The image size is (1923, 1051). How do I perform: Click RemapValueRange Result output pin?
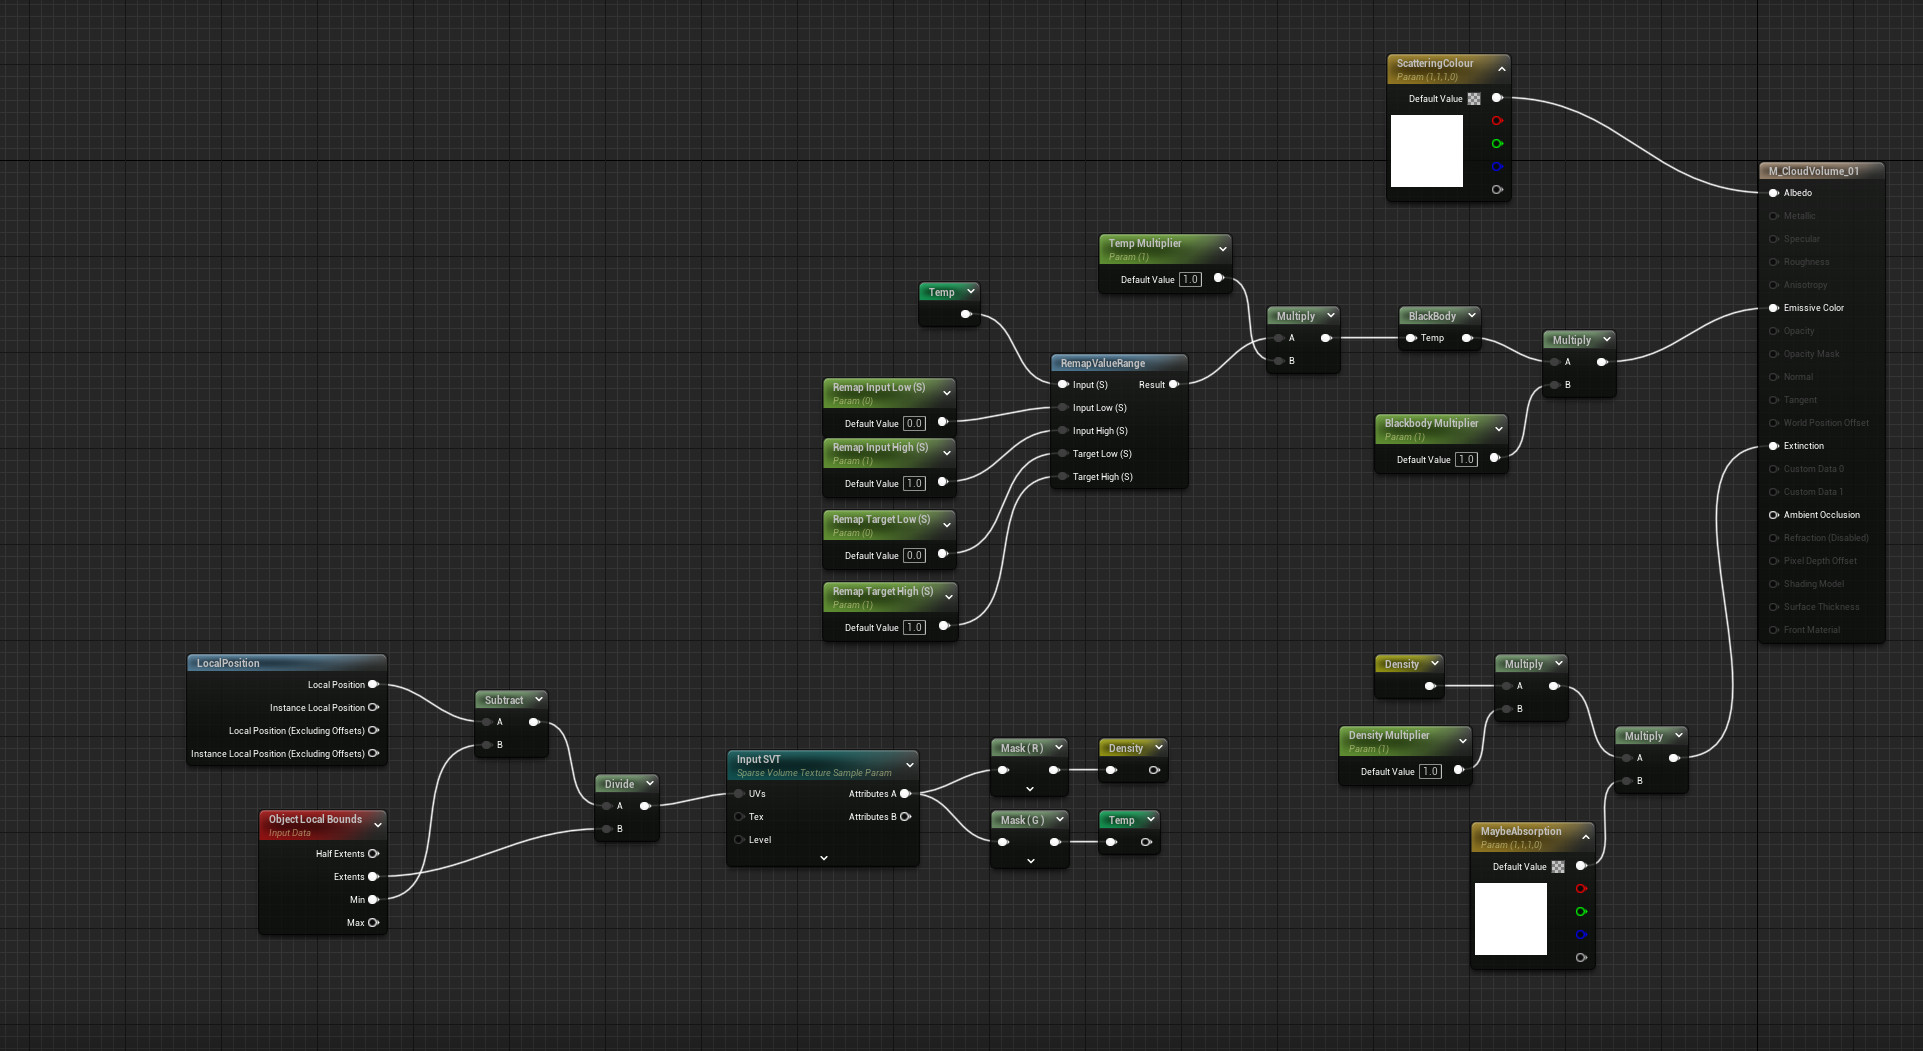tap(1174, 385)
